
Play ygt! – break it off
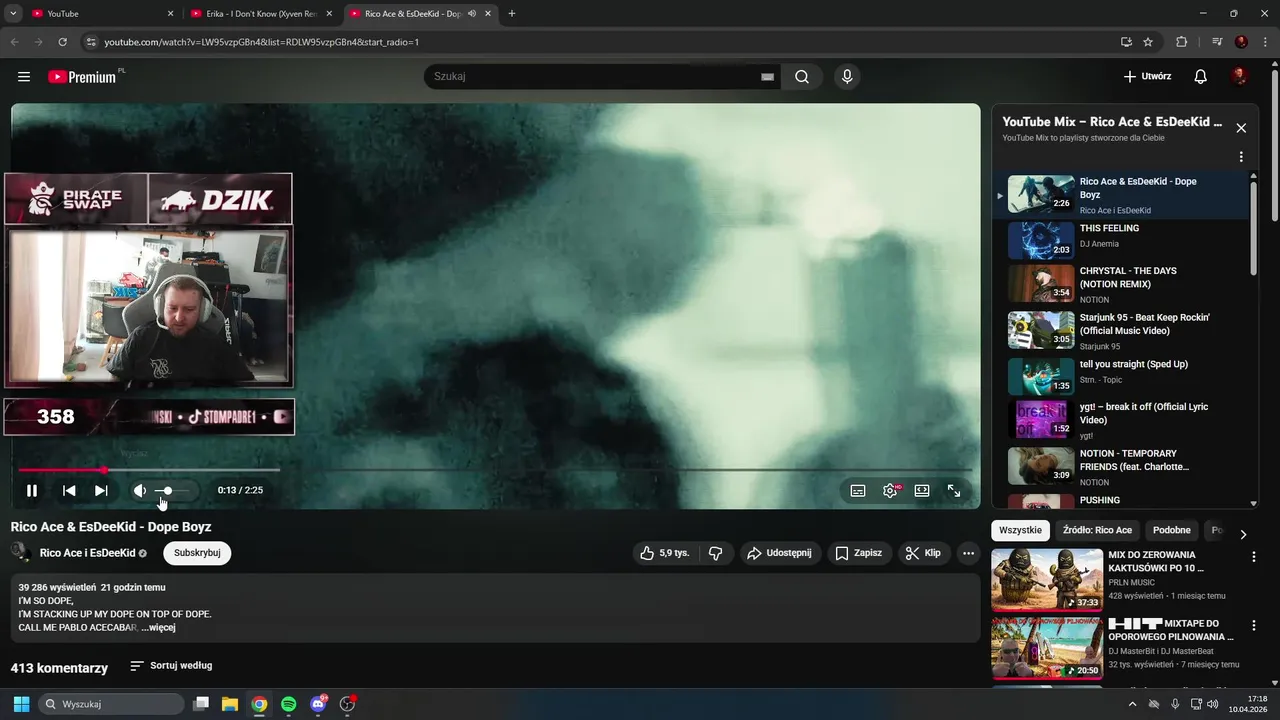1120,420
